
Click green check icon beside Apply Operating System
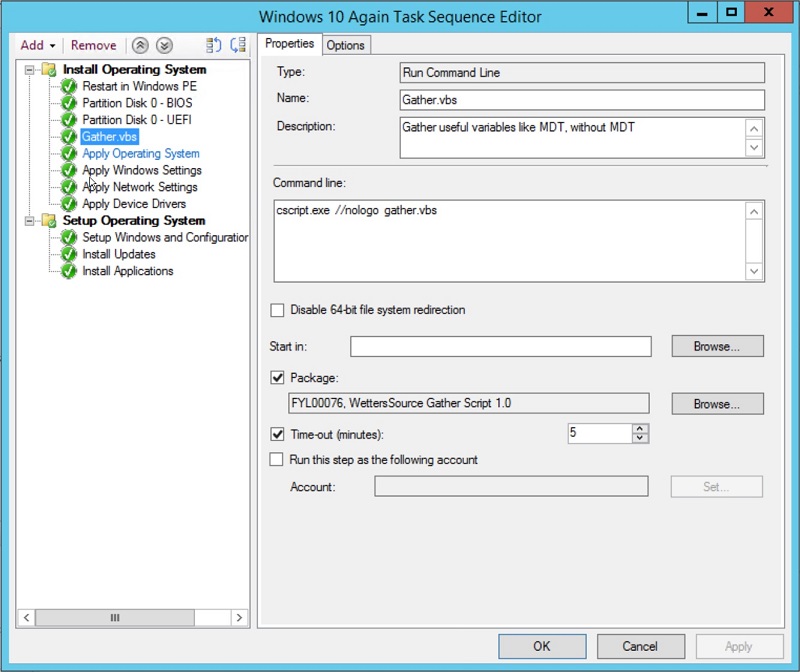click(x=69, y=154)
